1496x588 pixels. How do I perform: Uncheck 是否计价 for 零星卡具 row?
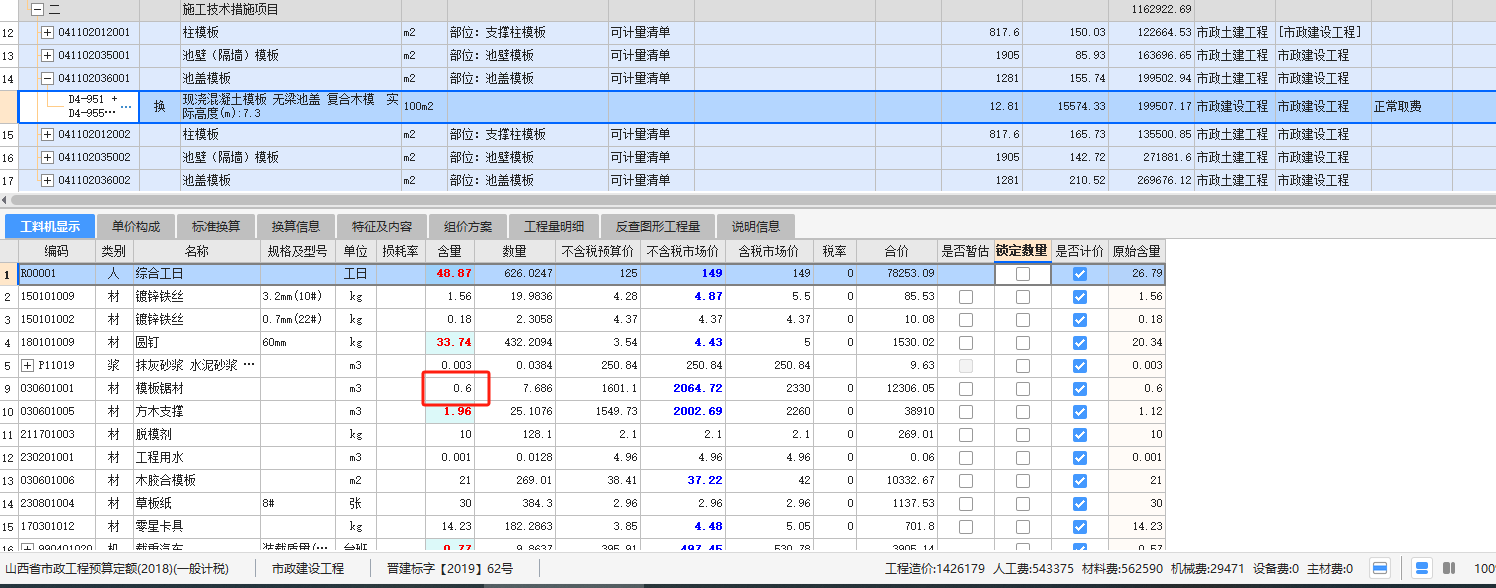pyautogui.click(x=1079, y=526)
